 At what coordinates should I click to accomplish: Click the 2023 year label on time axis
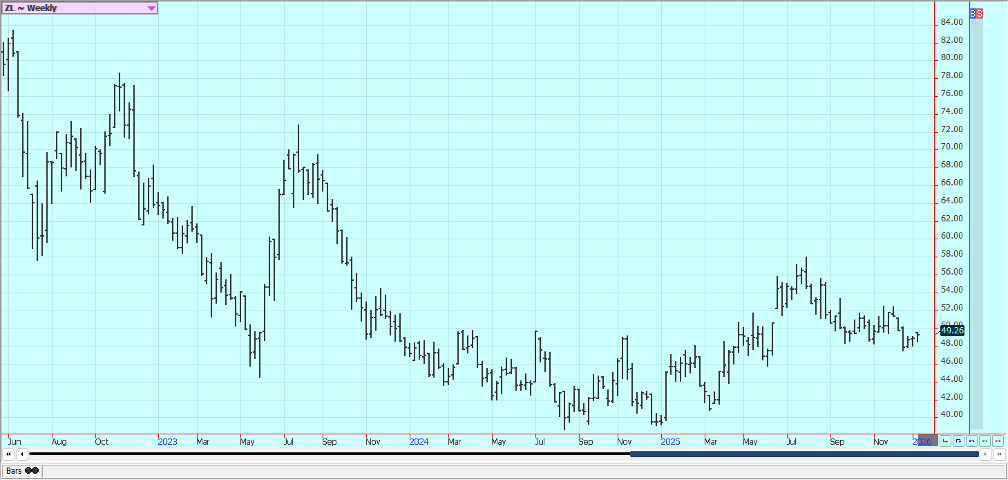167,440
